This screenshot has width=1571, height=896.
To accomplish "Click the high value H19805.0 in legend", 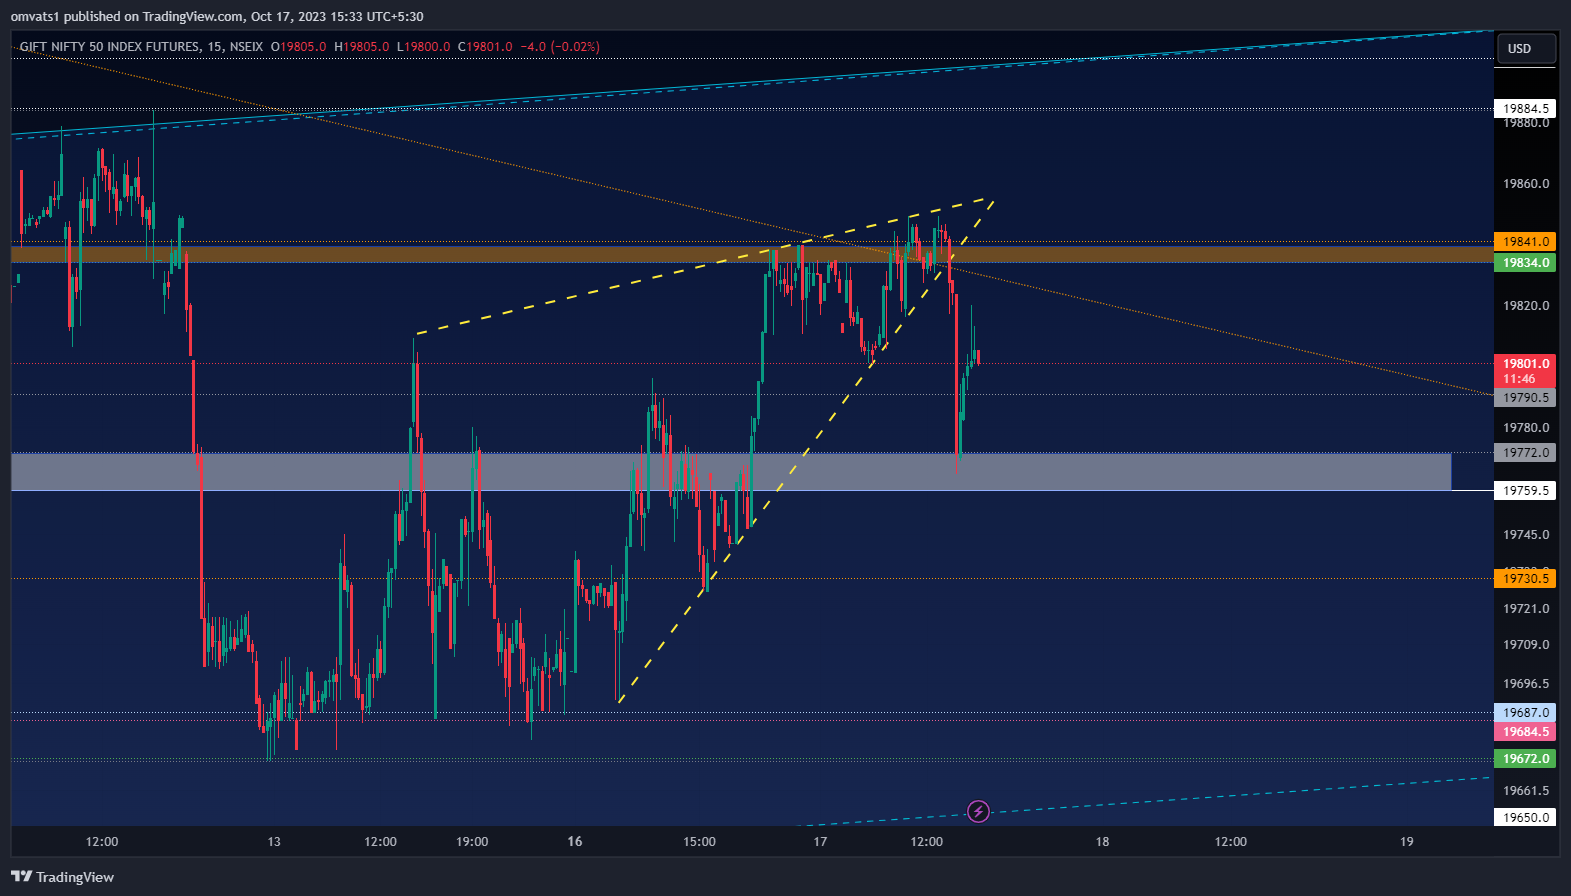I will pos(362,46).
